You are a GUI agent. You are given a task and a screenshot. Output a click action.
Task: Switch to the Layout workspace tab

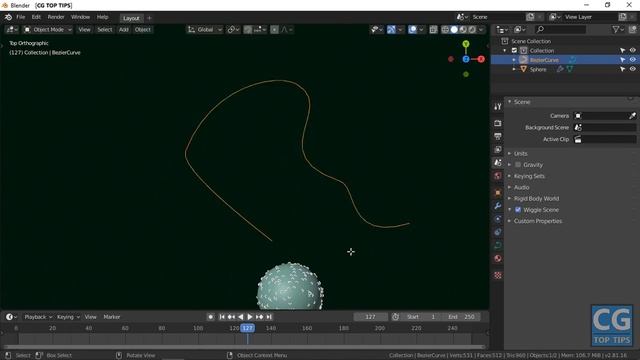click(131, 18)
